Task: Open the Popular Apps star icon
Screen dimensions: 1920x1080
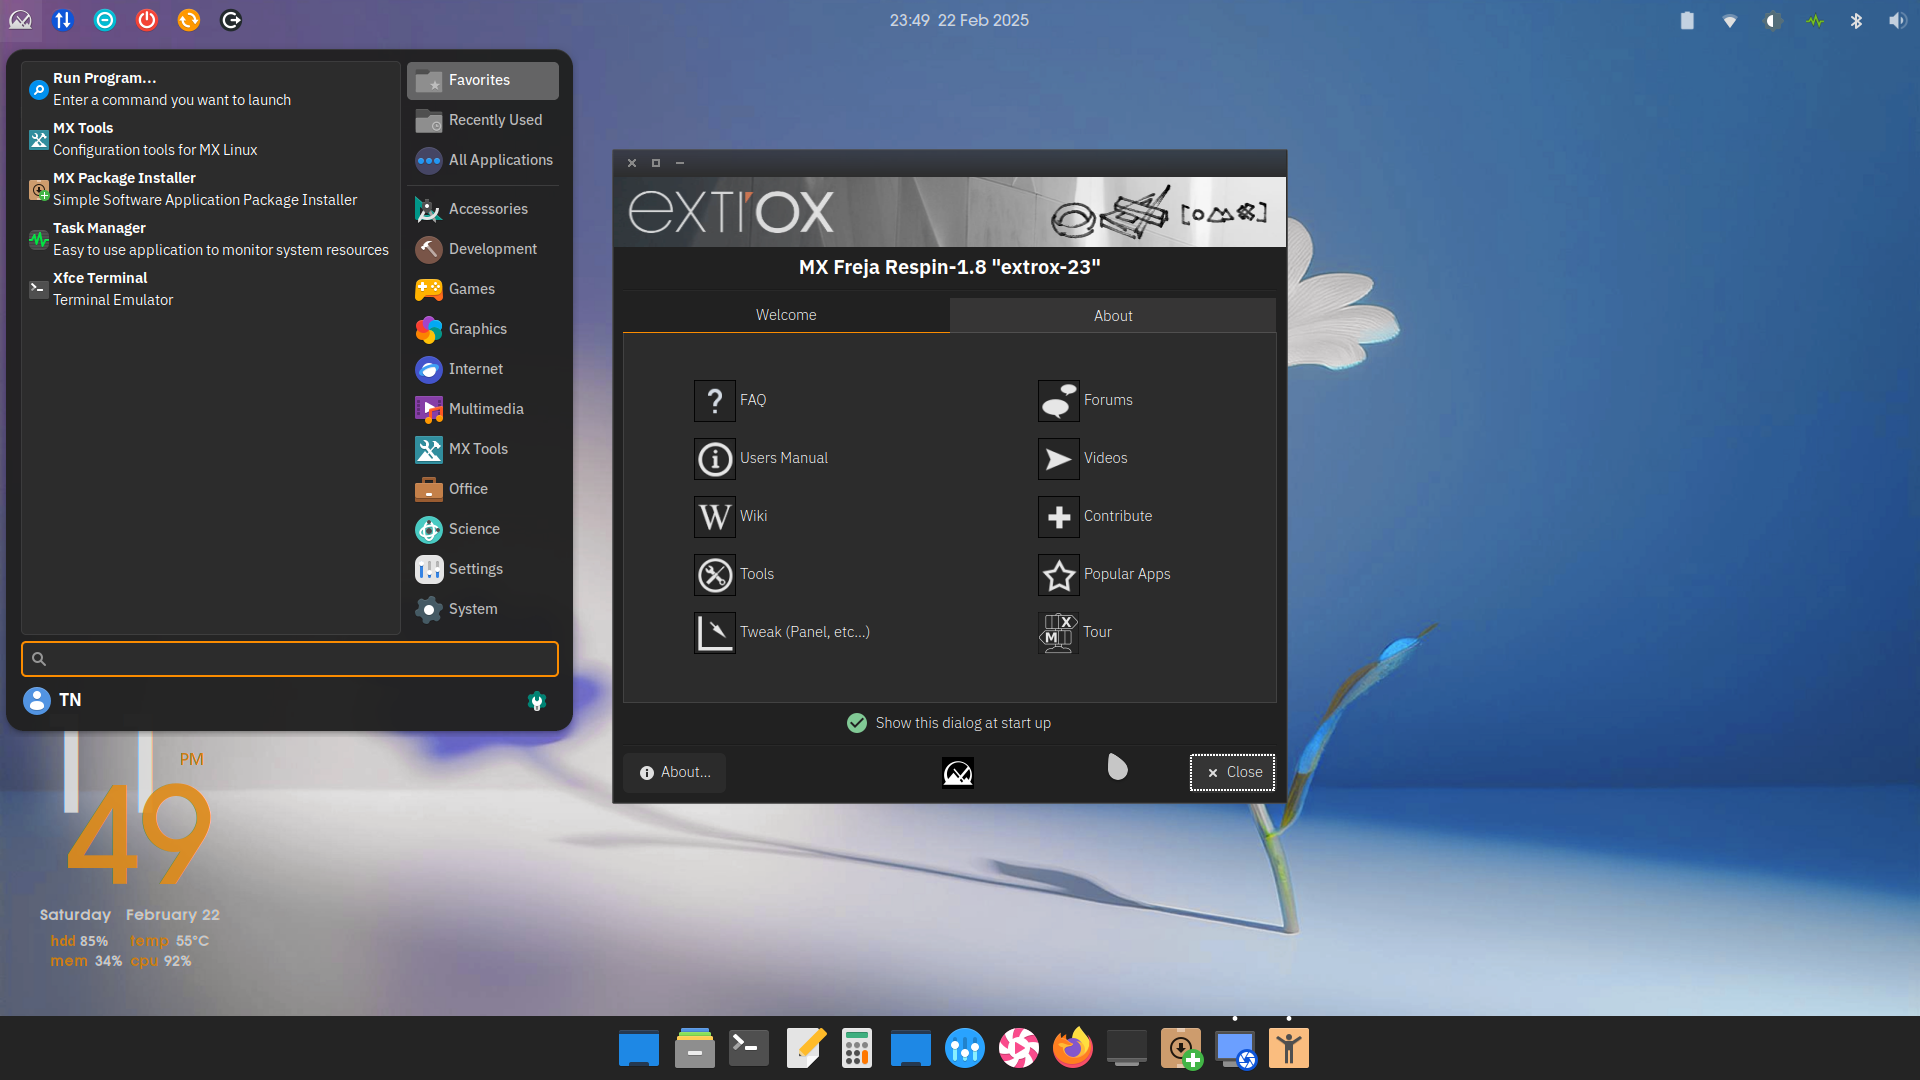Action: point(1058,575)
